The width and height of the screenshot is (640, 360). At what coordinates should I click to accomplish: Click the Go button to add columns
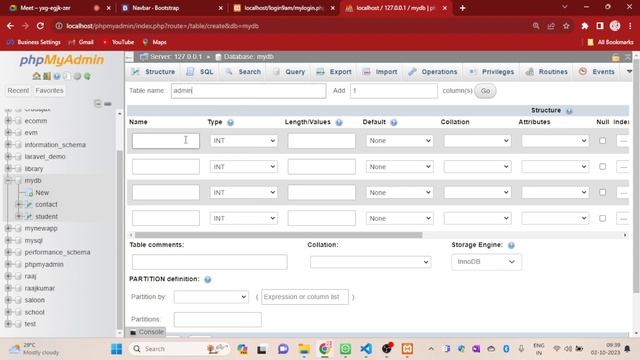(485, 91)
